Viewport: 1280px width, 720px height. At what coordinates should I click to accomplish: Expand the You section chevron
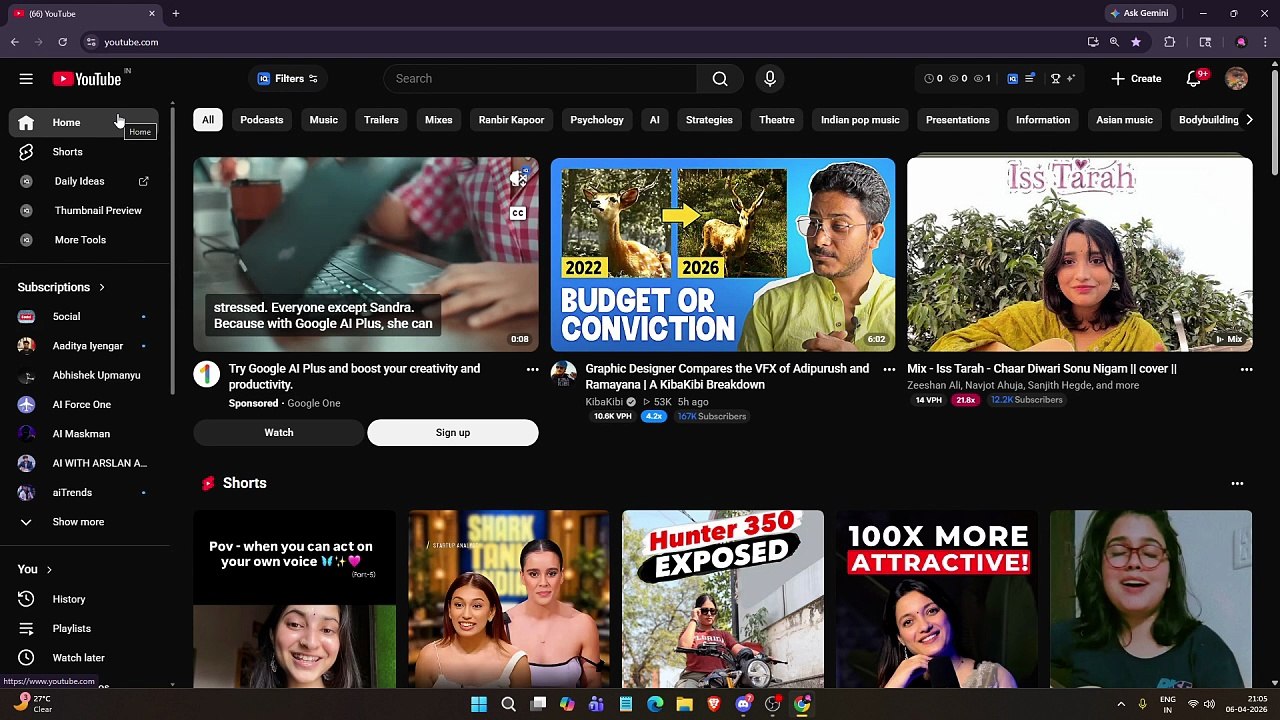point(49,570)
